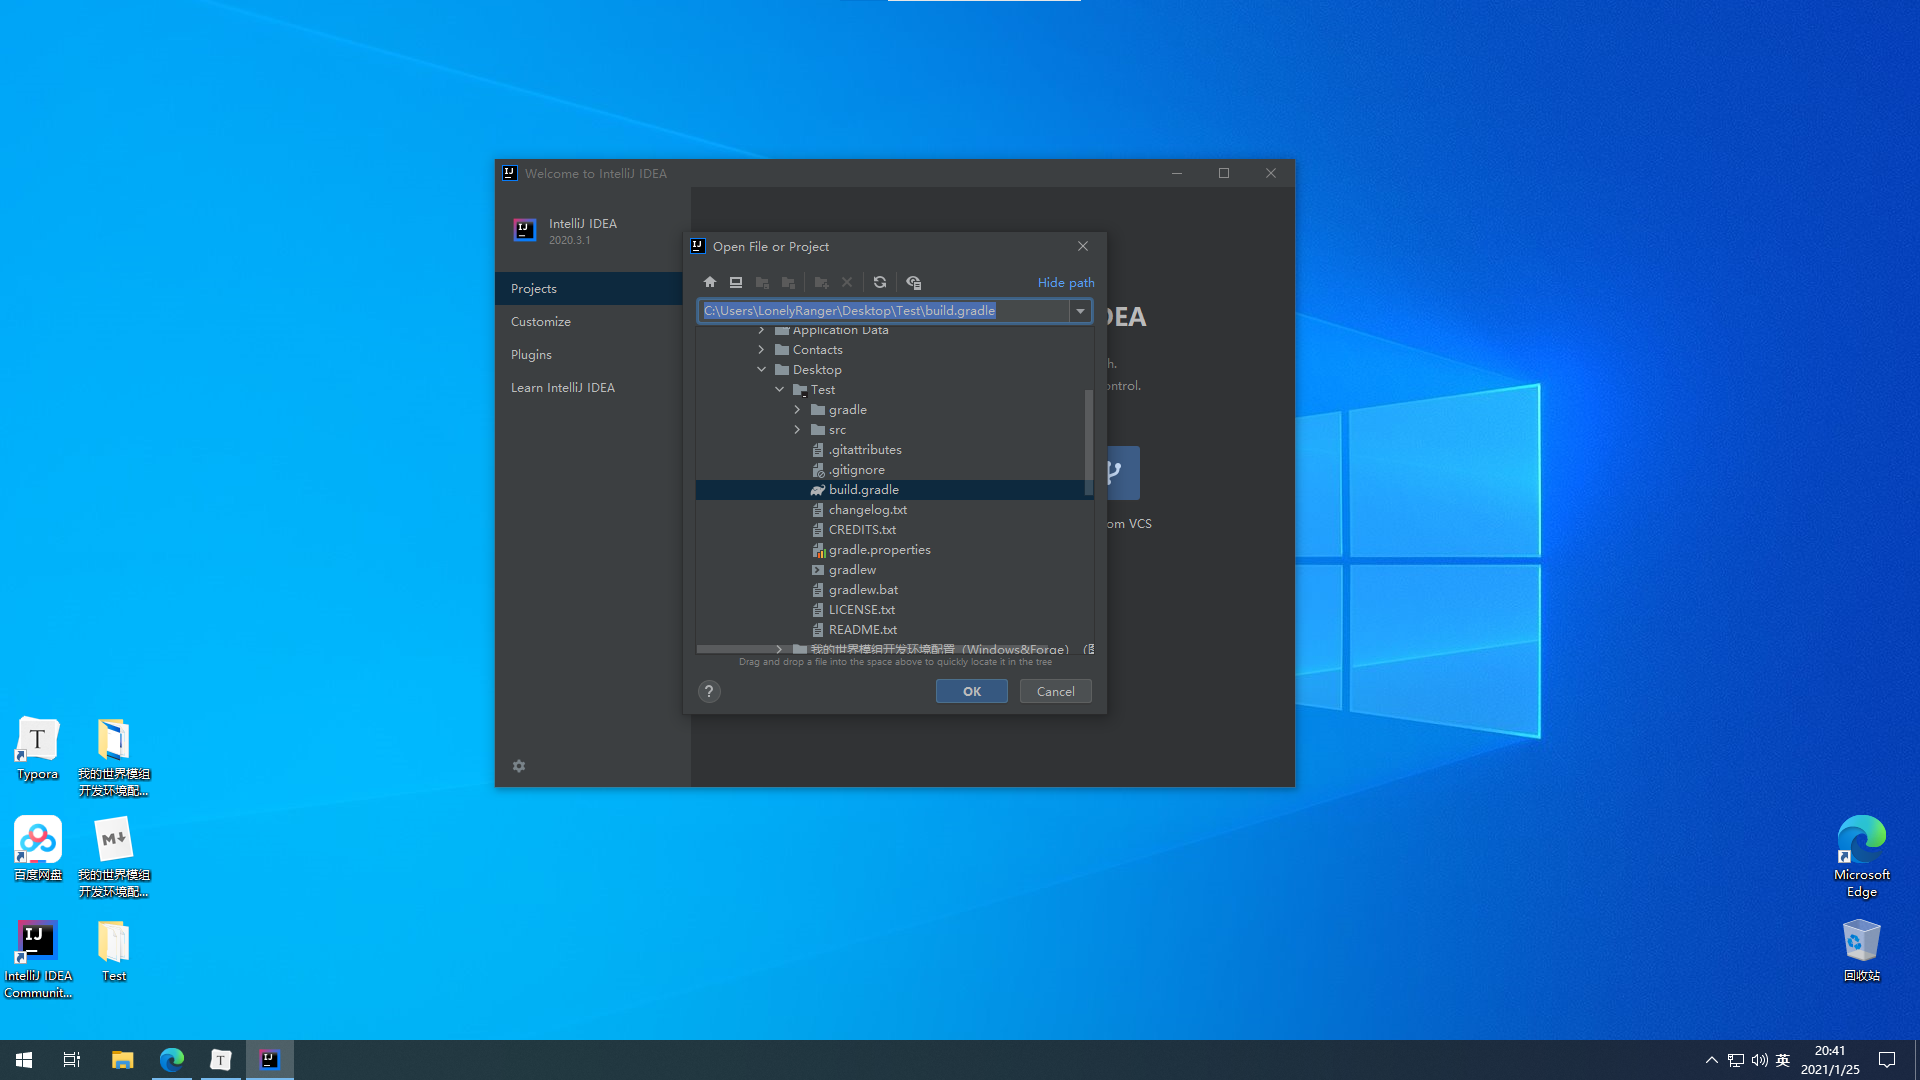Click the Desktop directory toolbar icon

tap(736, 282)
